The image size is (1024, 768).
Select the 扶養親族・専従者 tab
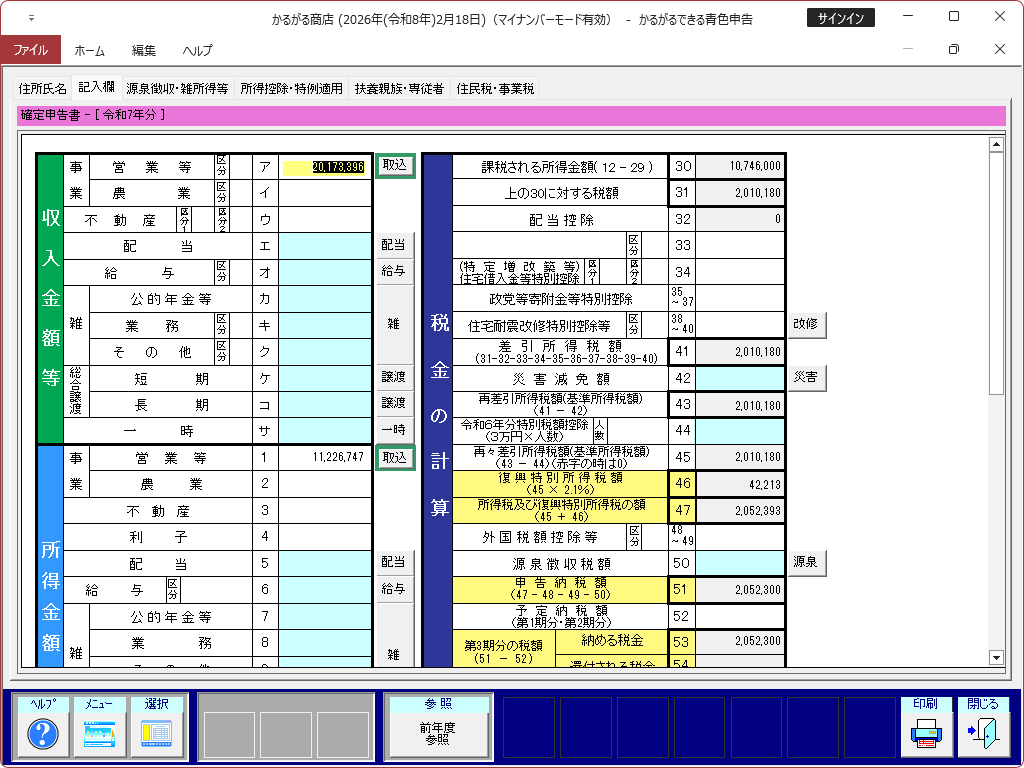click(398, 88)
